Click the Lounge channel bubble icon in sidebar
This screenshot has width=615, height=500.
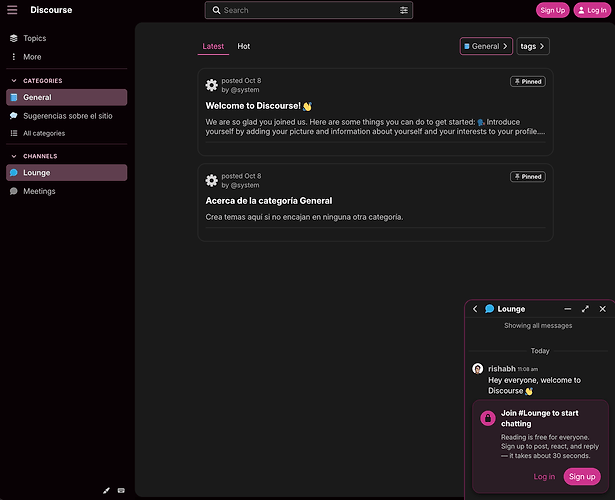coord(14,173)
